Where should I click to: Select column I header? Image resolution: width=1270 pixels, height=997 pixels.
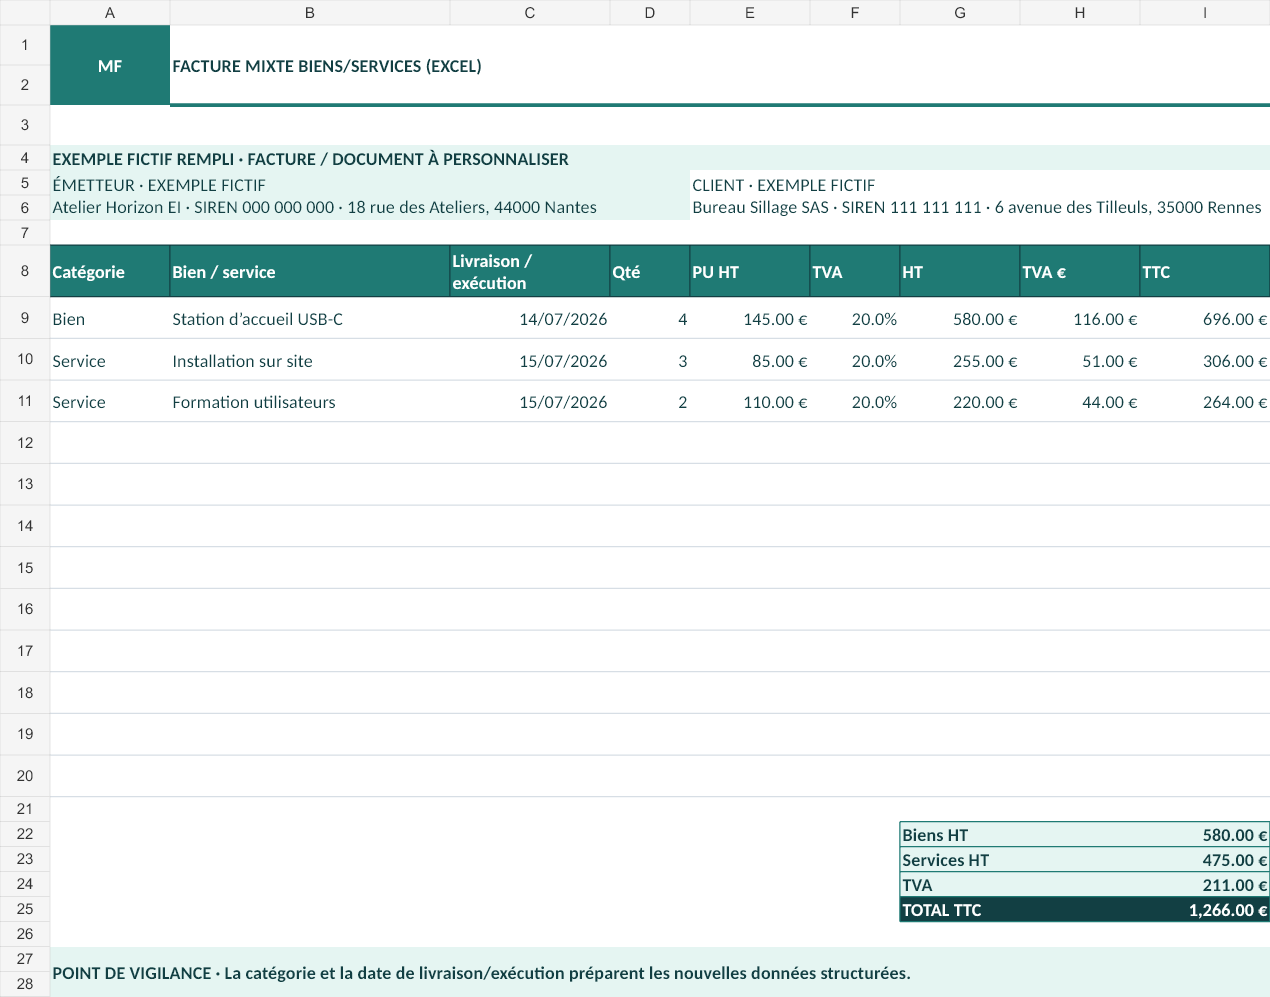1205,12
